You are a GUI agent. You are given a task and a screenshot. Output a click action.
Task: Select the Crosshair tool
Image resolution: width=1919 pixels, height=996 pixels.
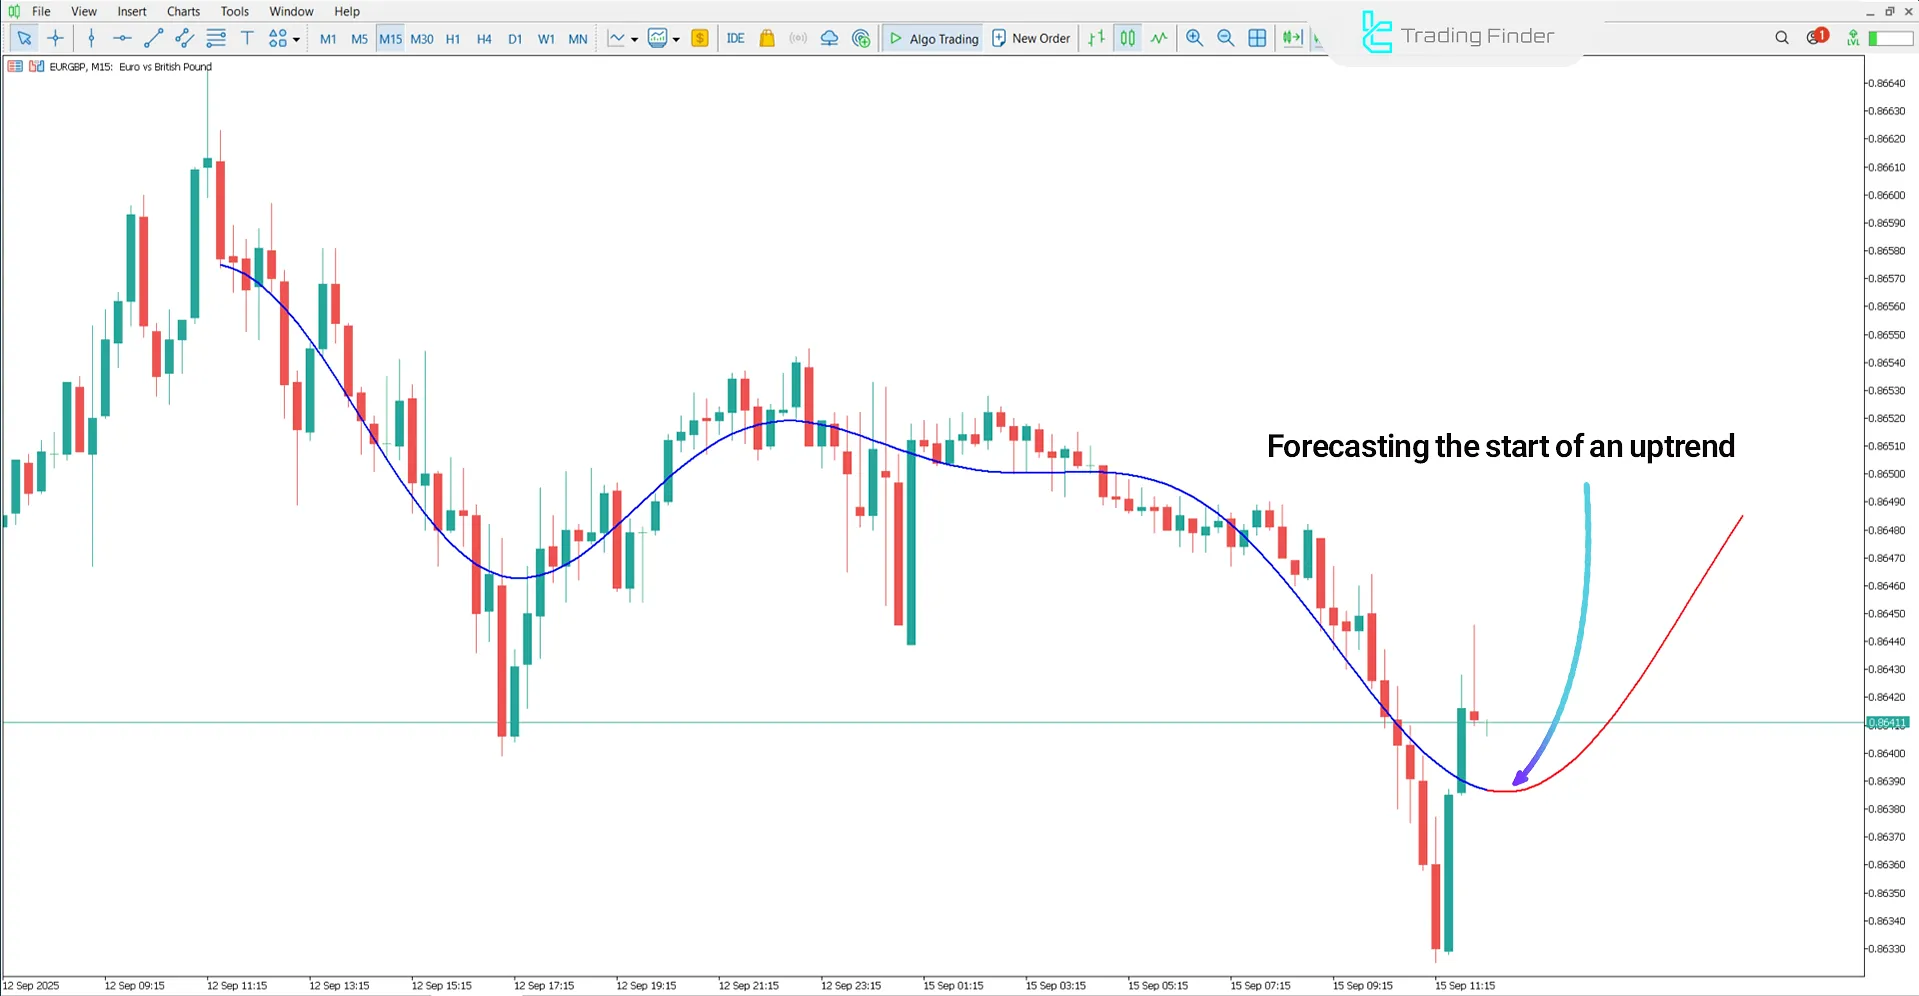point(55,38)
